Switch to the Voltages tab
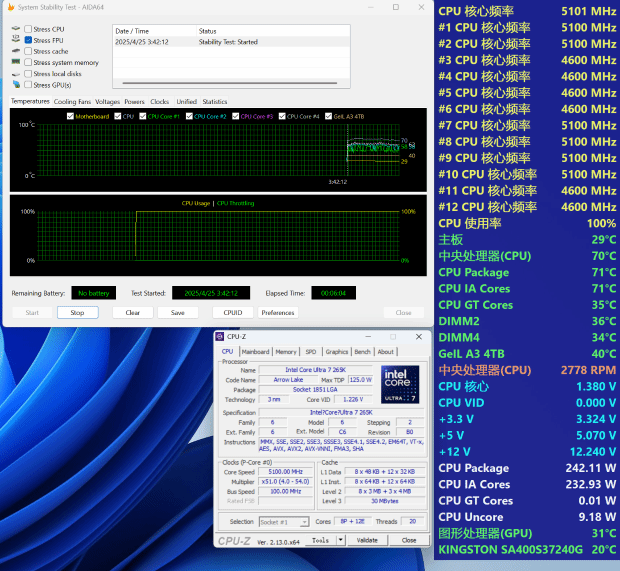The image size is (620, 571). coord(107,102)
